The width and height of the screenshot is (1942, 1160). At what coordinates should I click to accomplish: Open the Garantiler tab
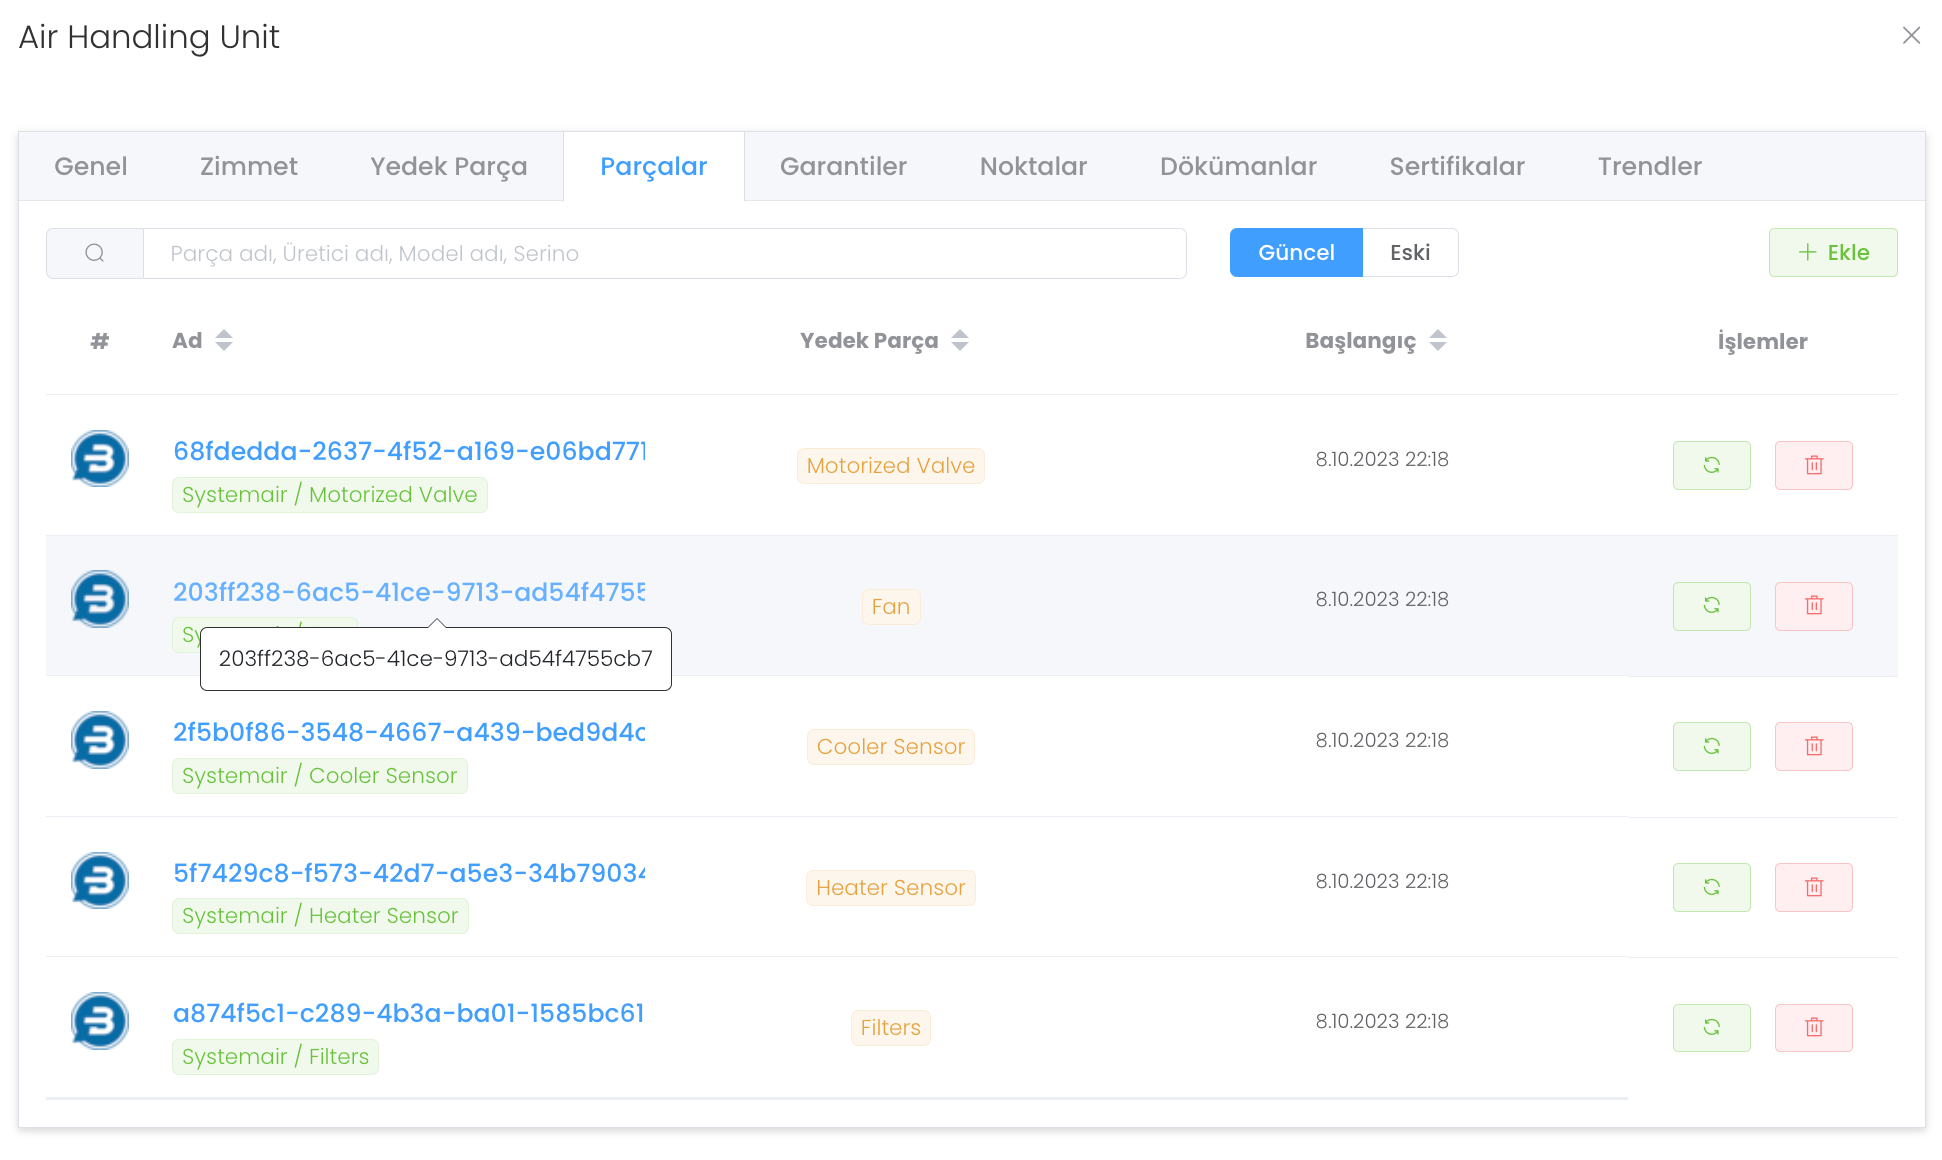tap(843, 166)
